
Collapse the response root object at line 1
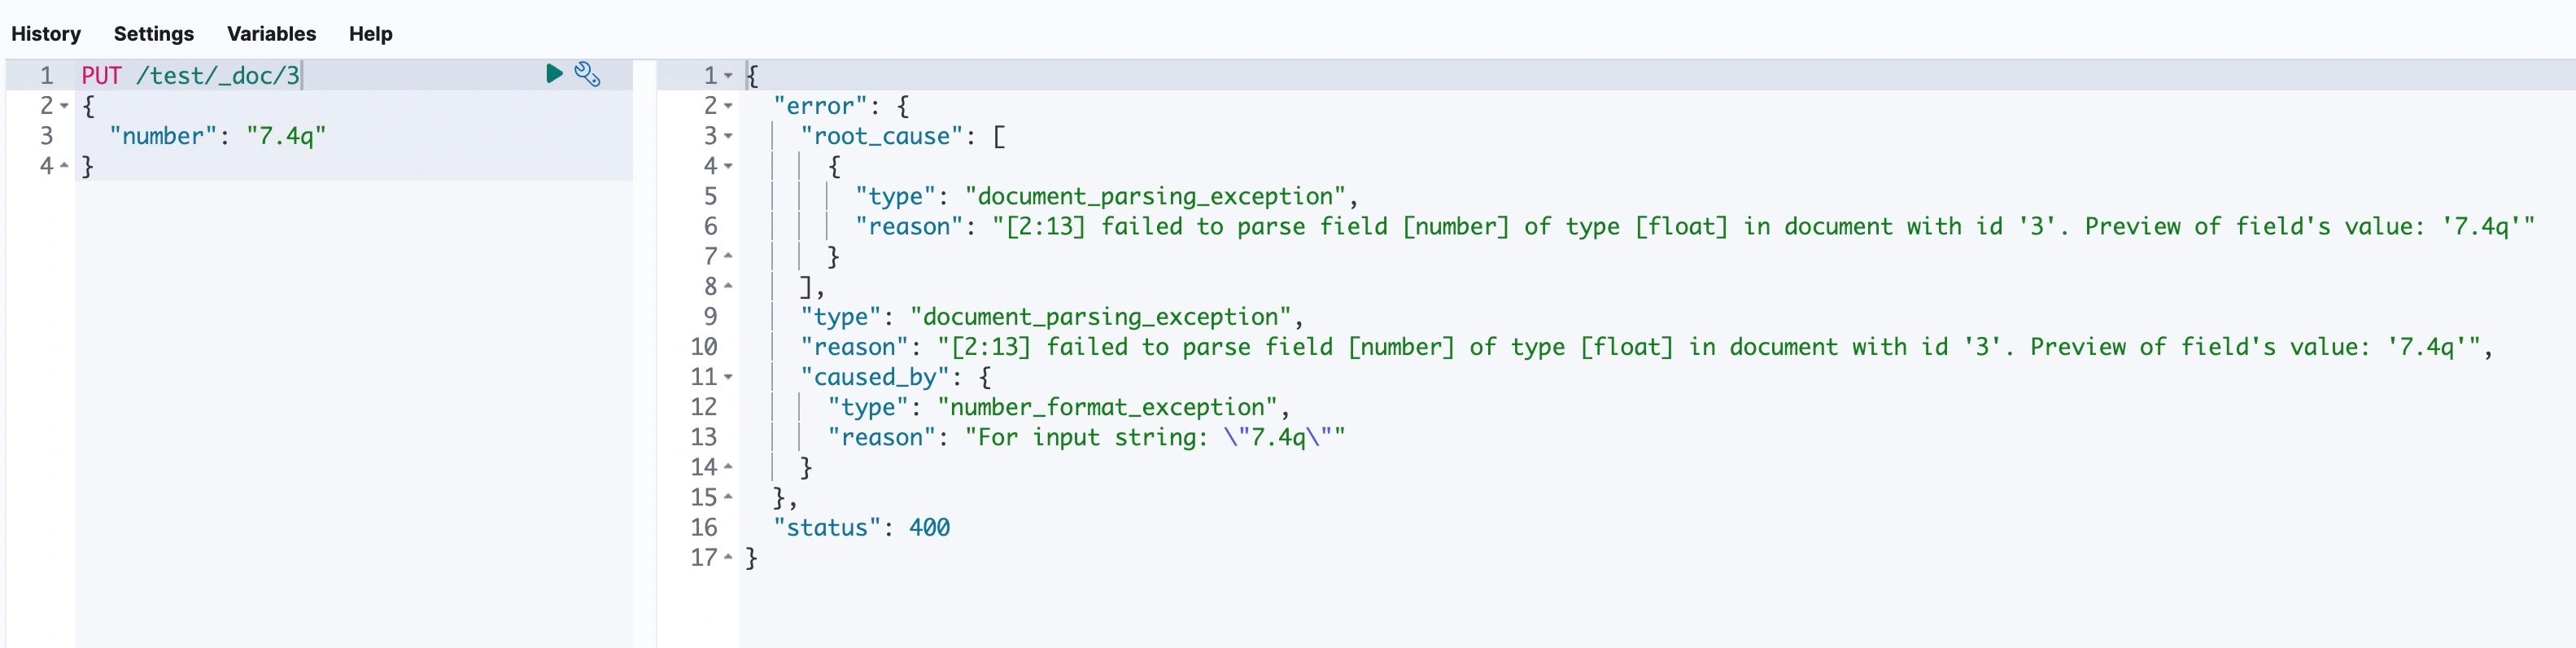728,76
